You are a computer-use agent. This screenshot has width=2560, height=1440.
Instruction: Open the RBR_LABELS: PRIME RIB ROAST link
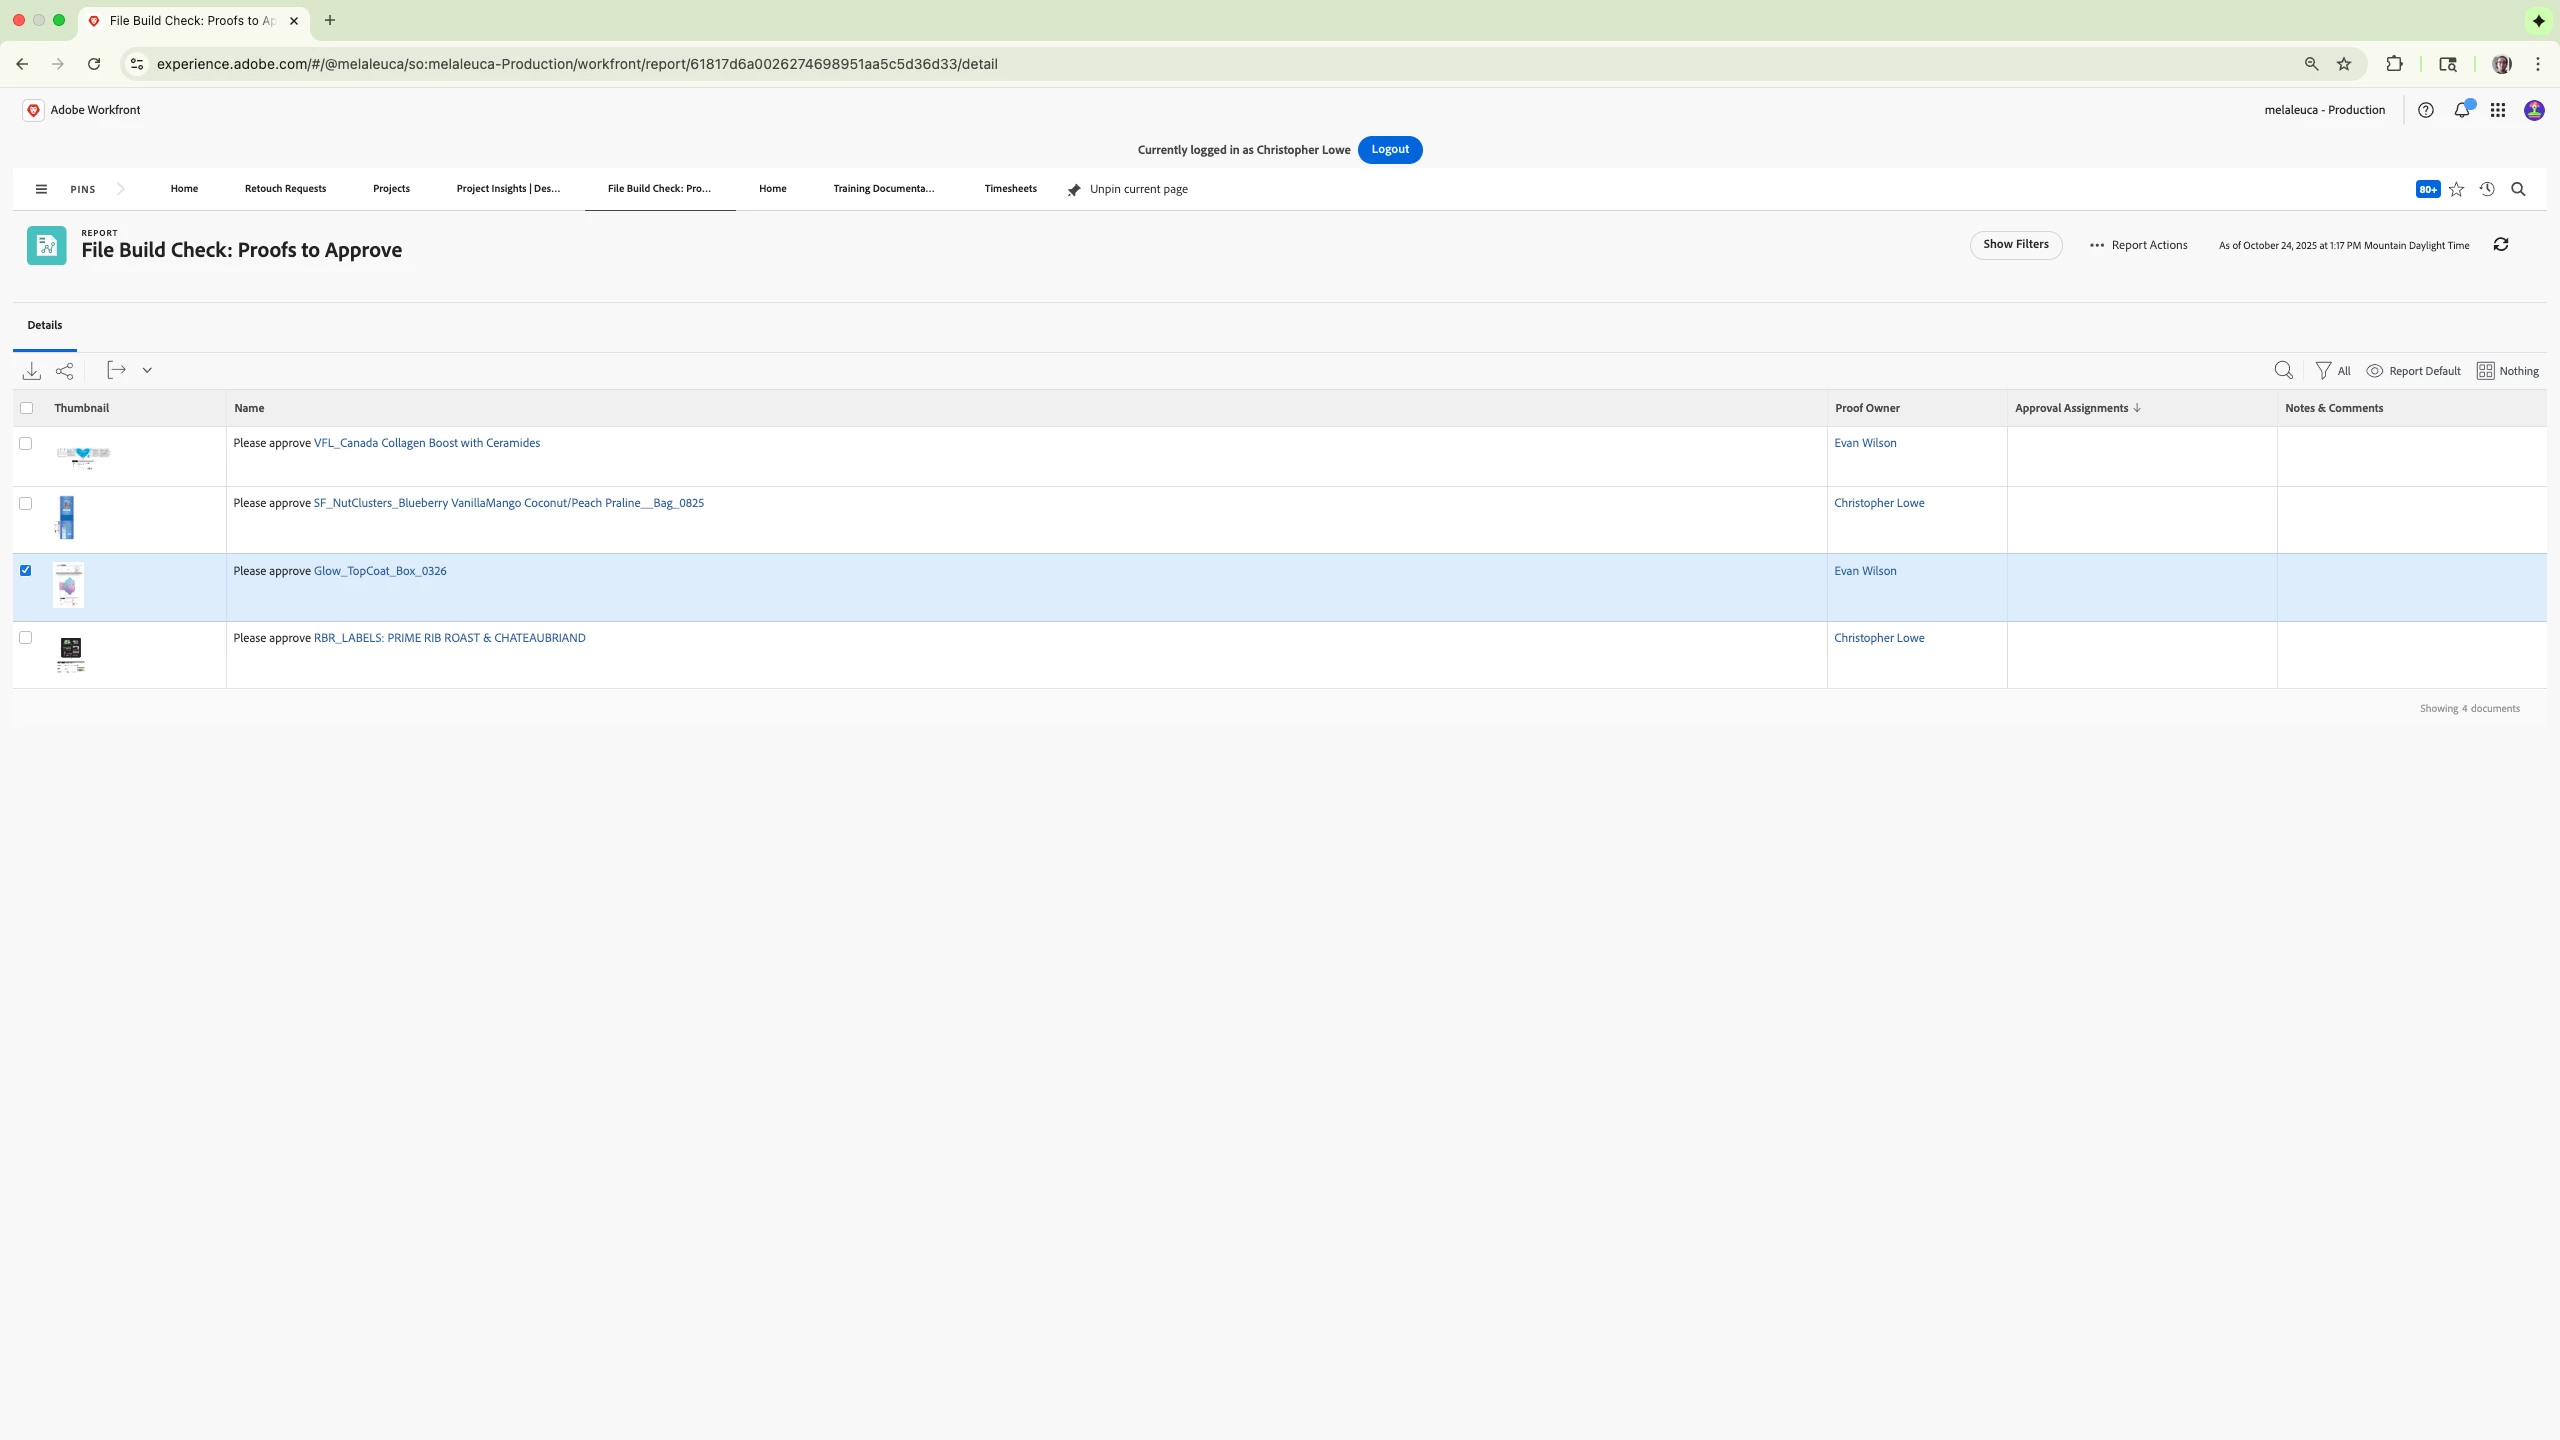point(449,638)
